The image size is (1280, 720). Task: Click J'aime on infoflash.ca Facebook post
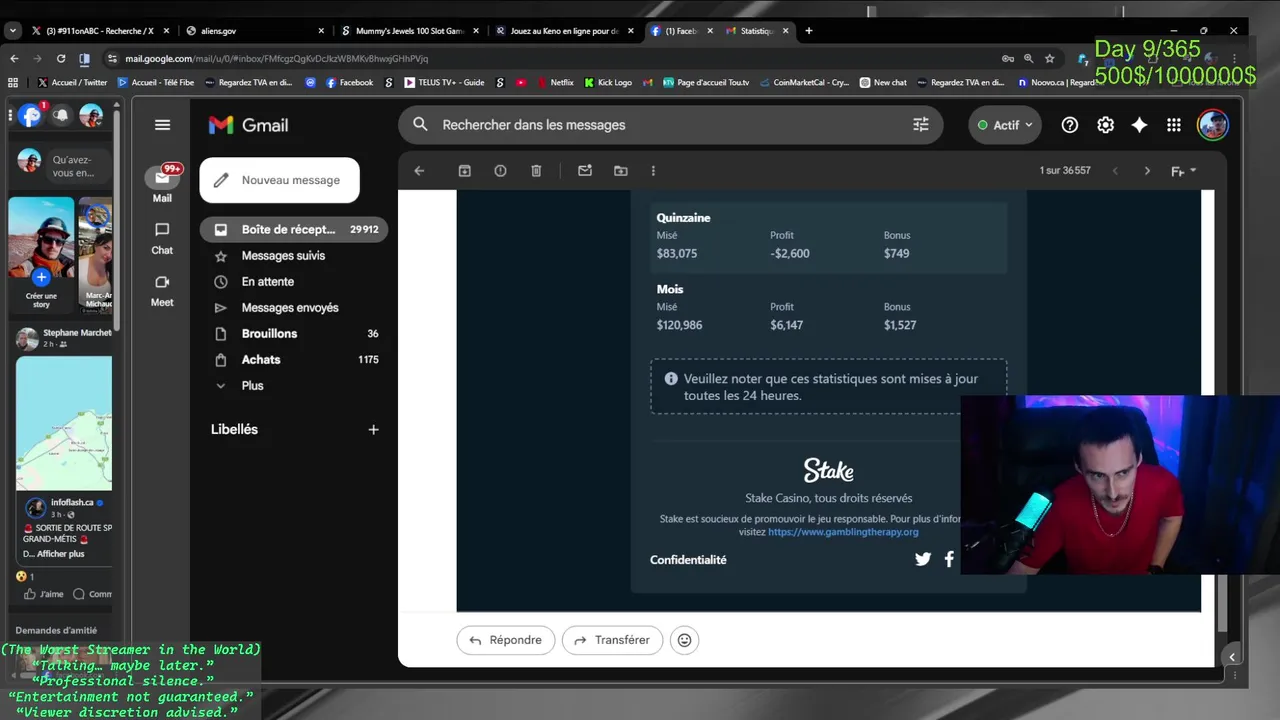click(x=44, y=594)
